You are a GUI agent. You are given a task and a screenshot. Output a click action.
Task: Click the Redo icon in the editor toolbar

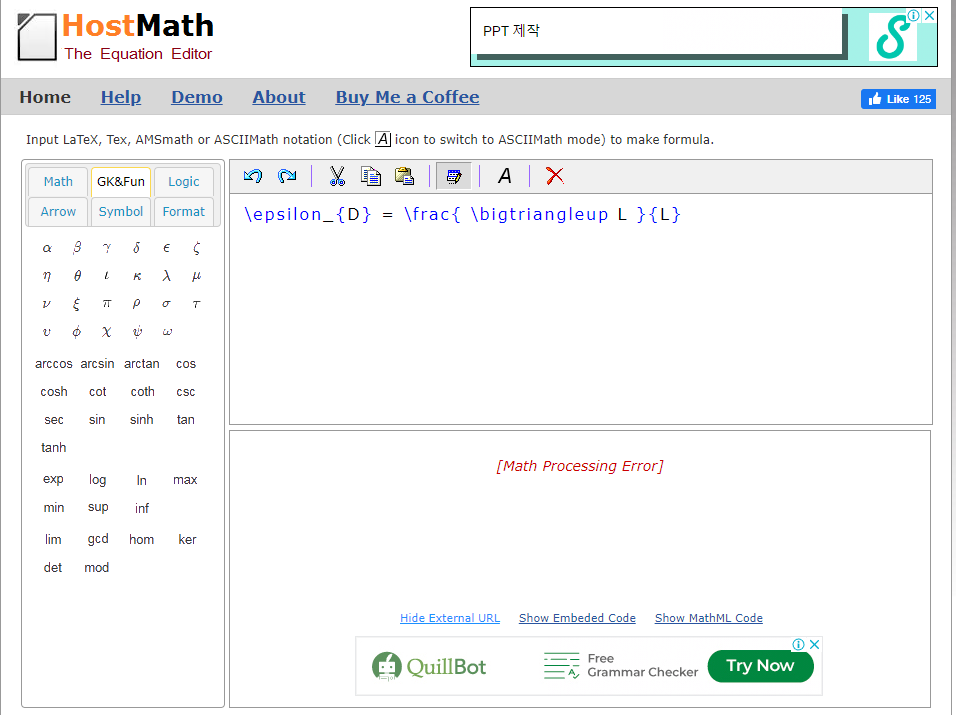287,176
